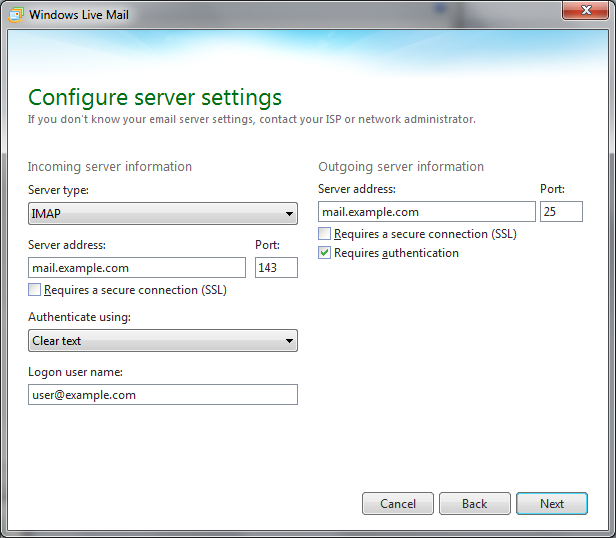
Task: Click the Configure server settings heading
Action: point(155,97)
